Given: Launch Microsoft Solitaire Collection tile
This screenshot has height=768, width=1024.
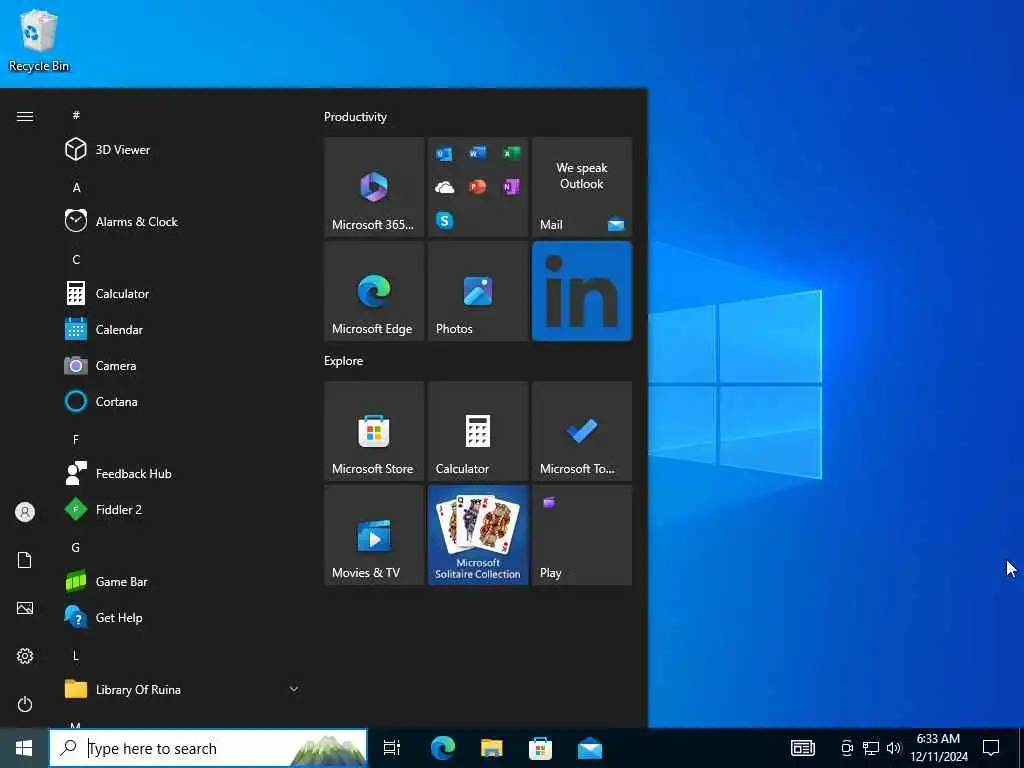Looking at the screenshot, I should pyautogui.click(x=478, y=535).
